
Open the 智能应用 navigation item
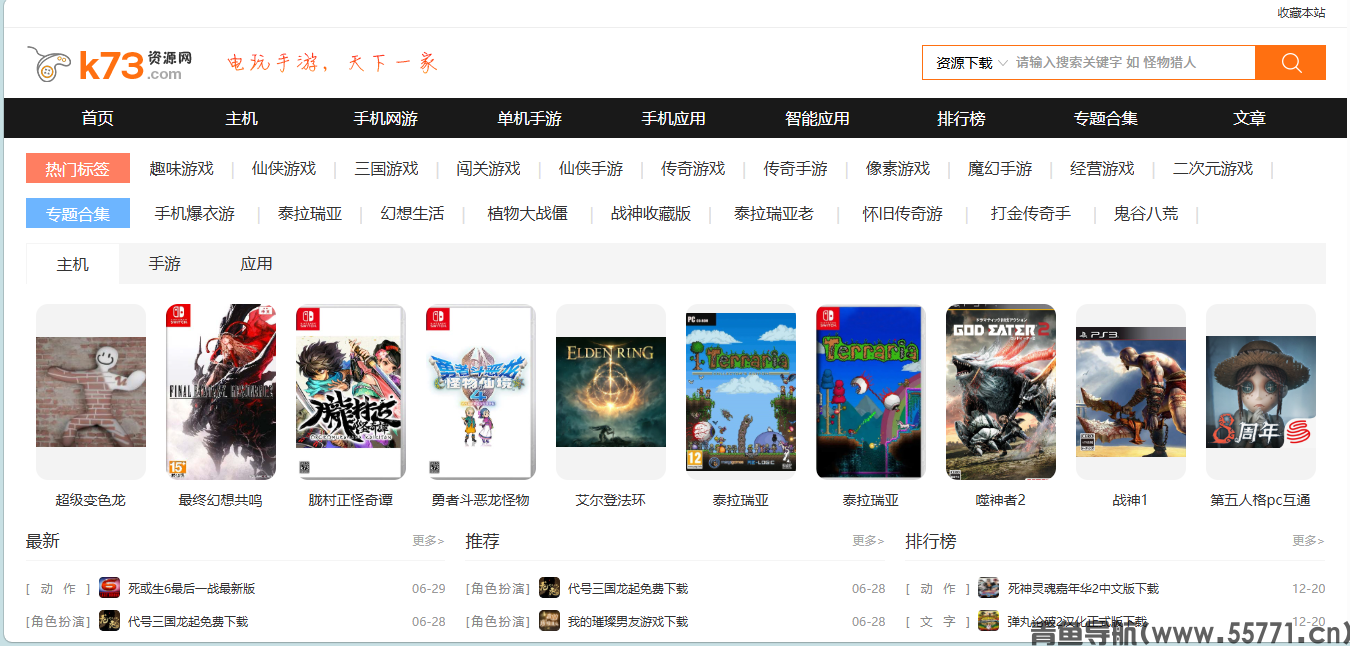click(x=818, y=118)
